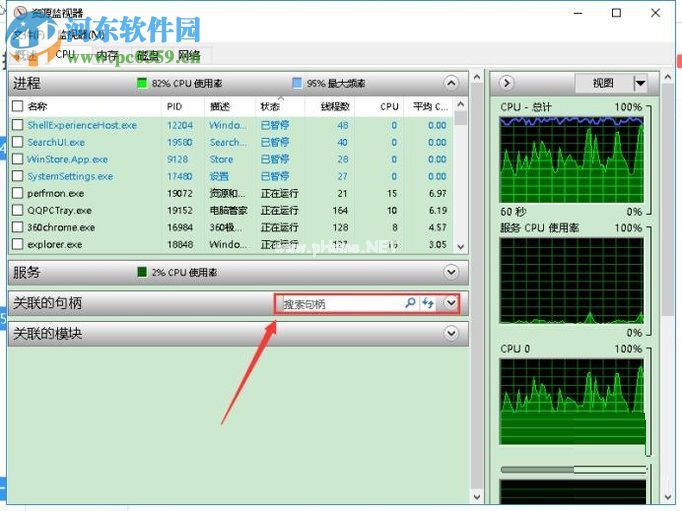Select the QQPCTray.exe process name
Screen dimensions: 682x511
pos(59,210)
